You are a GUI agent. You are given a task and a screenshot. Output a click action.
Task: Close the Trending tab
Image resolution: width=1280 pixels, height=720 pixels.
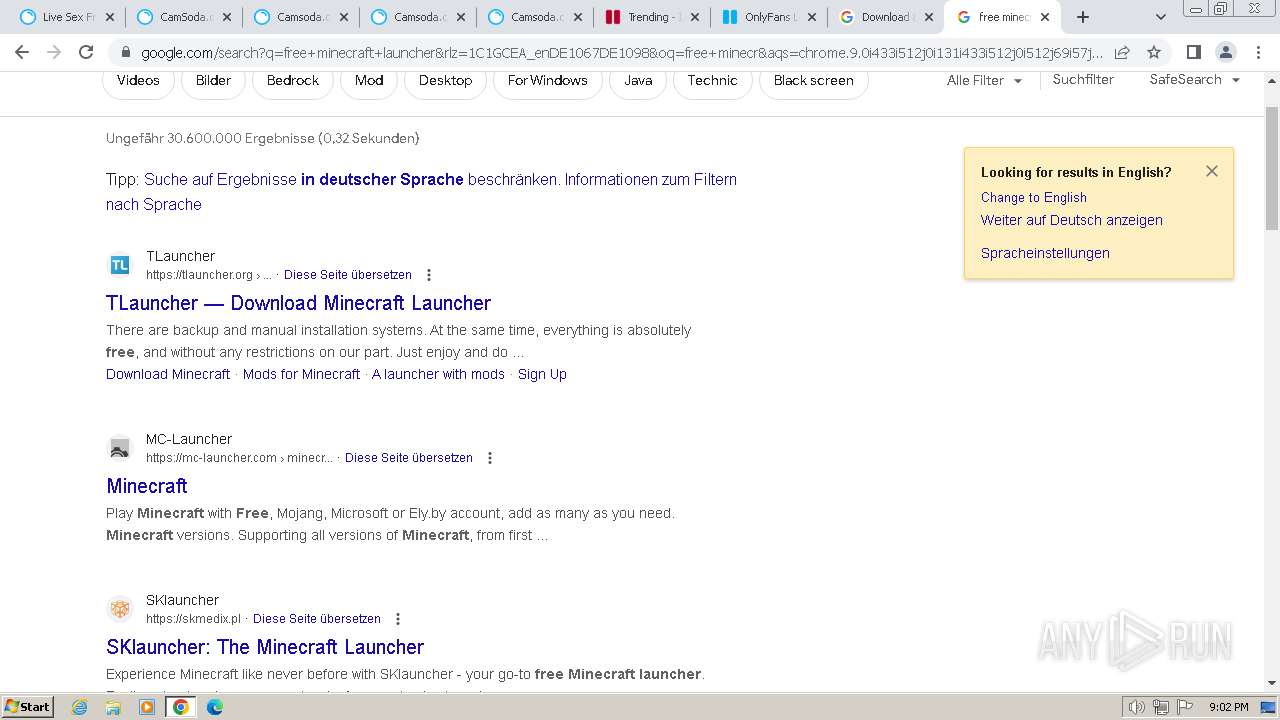[693, 17]
